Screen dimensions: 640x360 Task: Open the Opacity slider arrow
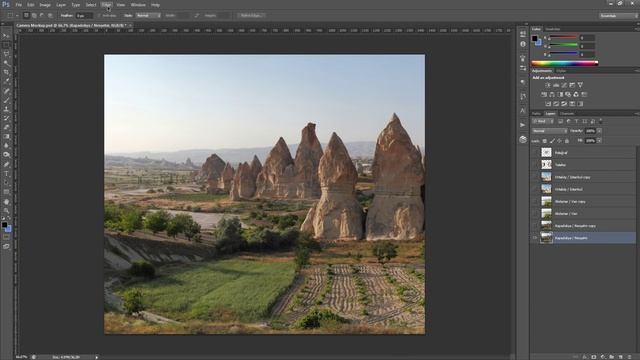click(599, 131)
